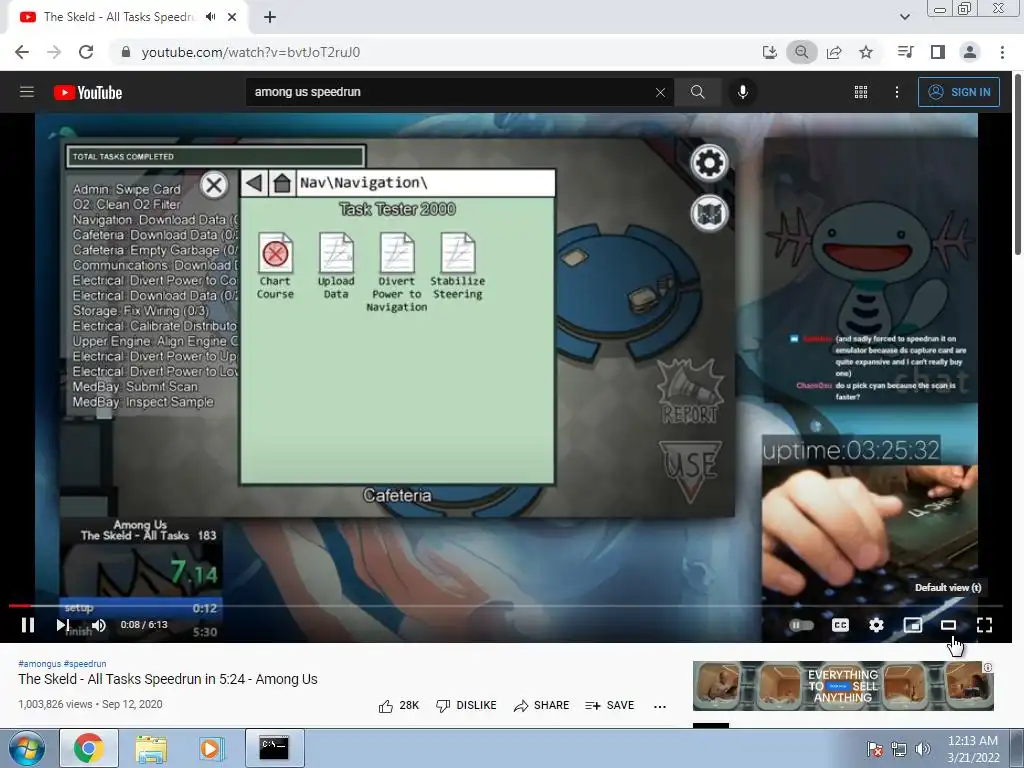Click the SIGN IN button
The image size is (1024, 768).
pos(959,92)
